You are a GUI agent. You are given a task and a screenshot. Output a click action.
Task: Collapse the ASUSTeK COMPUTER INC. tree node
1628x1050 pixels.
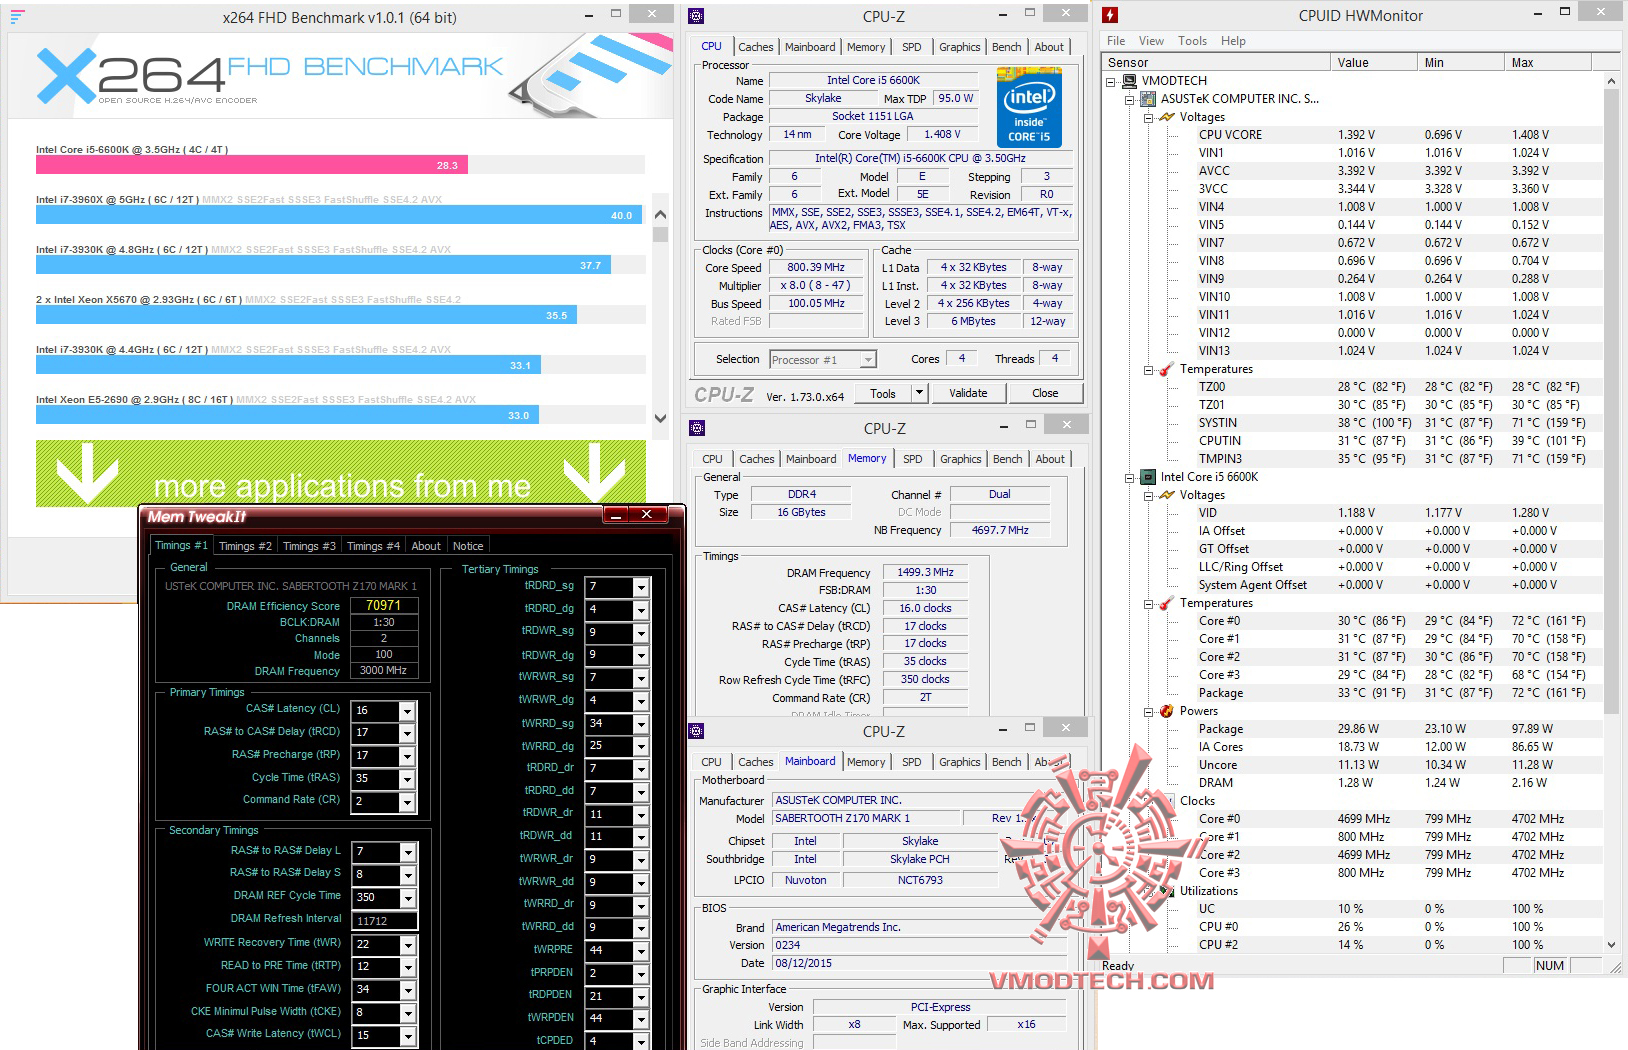(1129, 99)
